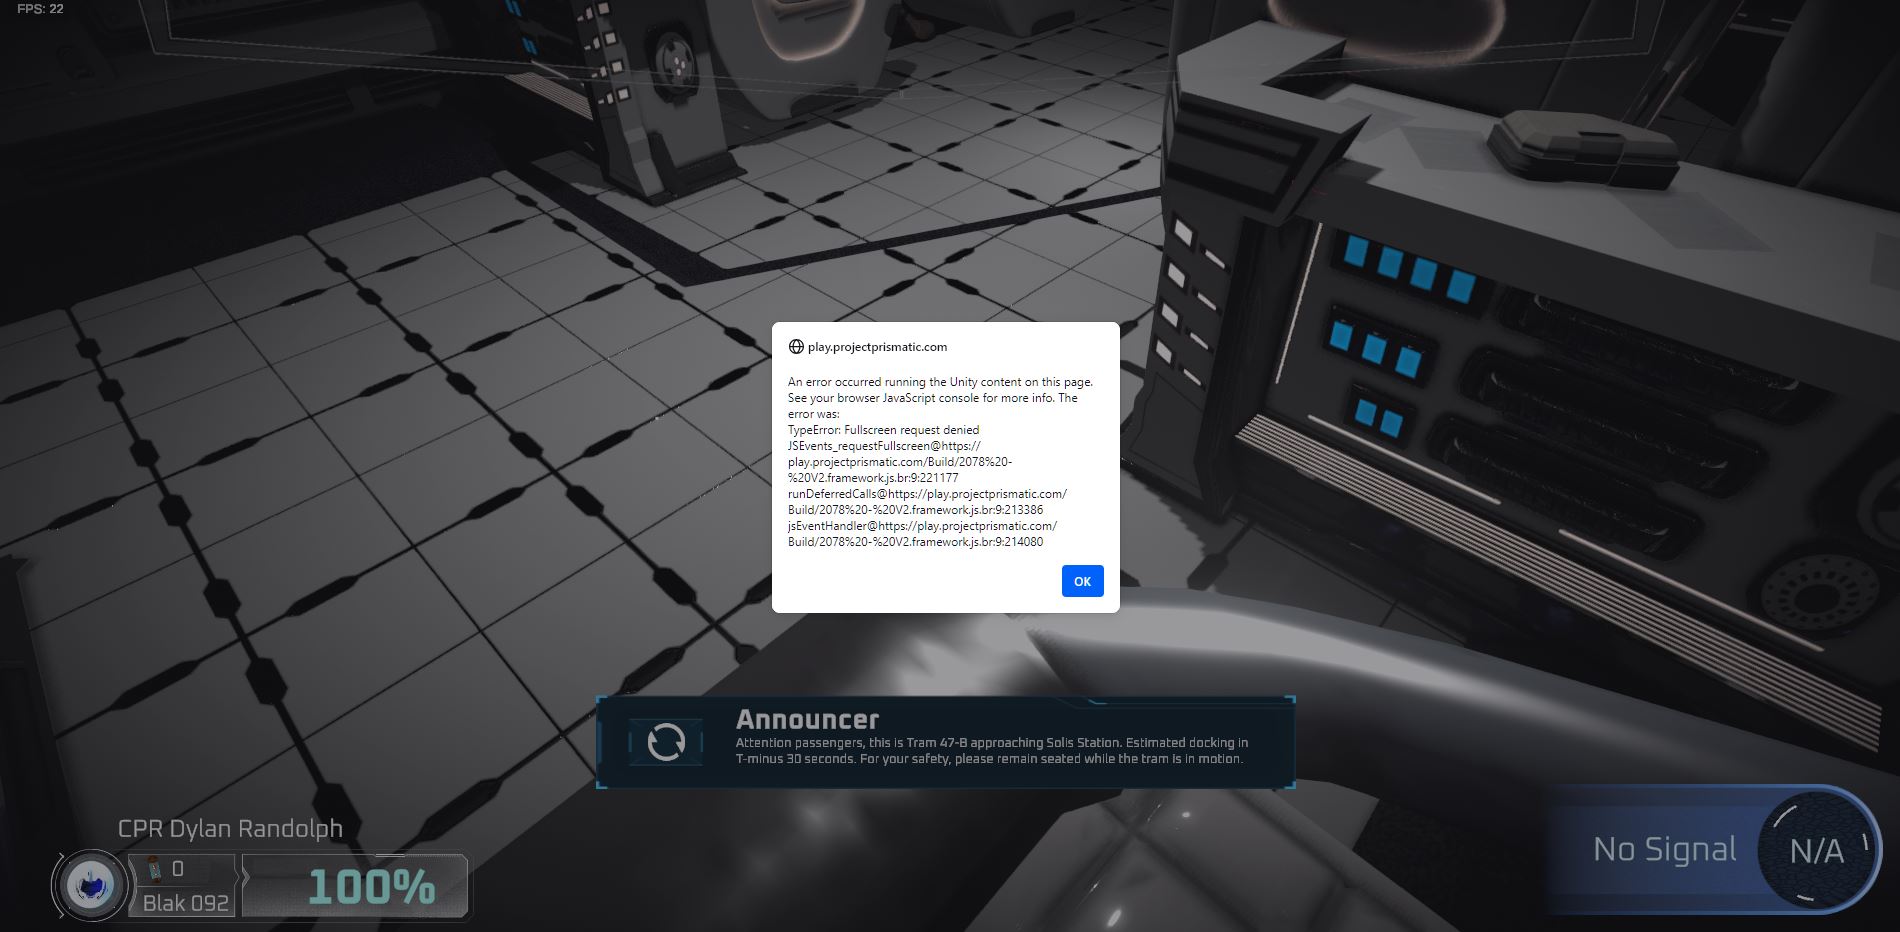Click the runDeferredCalls stack trace line

coord(927,502)
